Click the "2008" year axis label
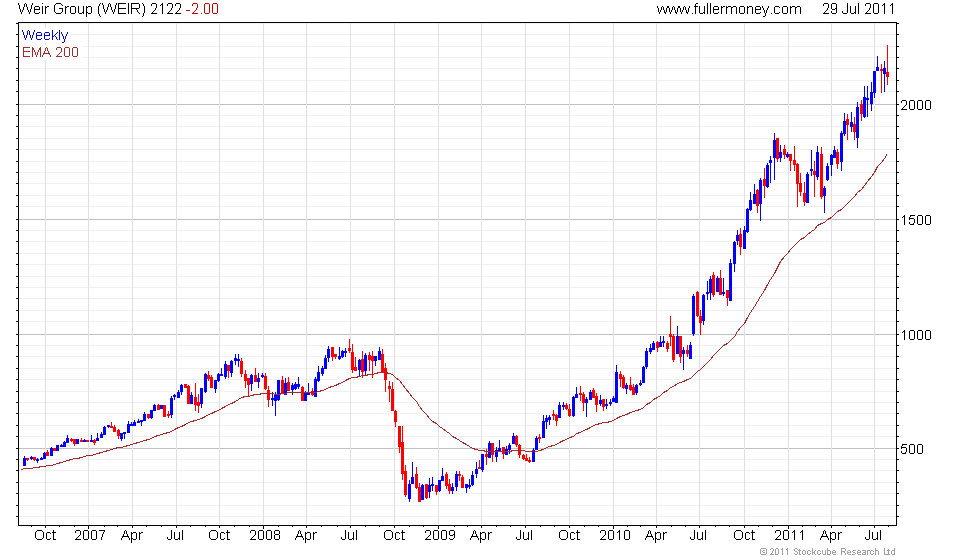 click(265, 536)
